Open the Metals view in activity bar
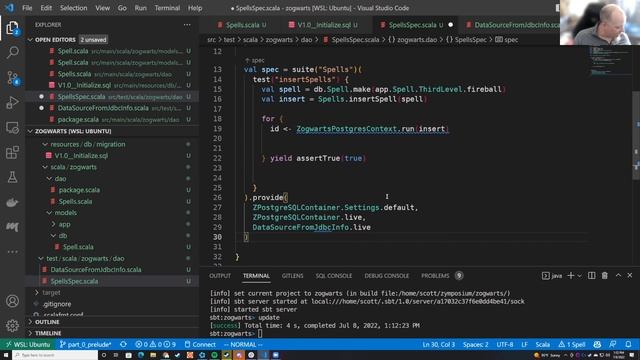The image size is (640, 360). pos(12,227)
